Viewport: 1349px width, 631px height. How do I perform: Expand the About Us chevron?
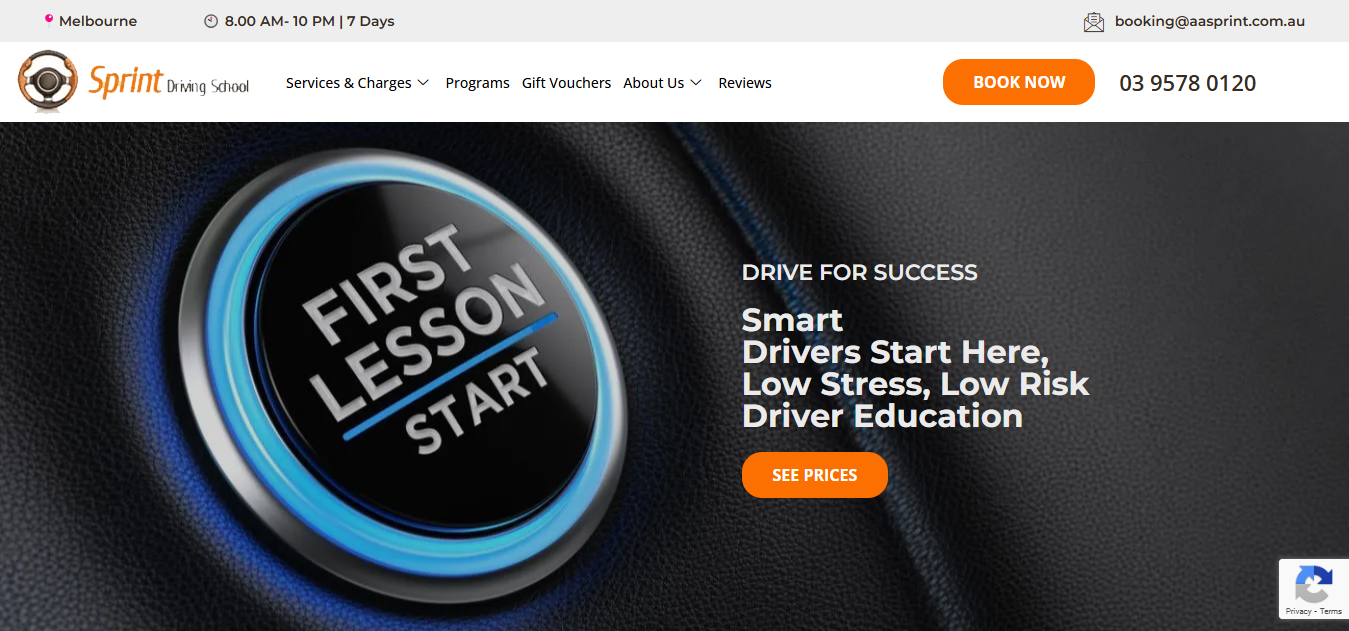pos(696,83)
